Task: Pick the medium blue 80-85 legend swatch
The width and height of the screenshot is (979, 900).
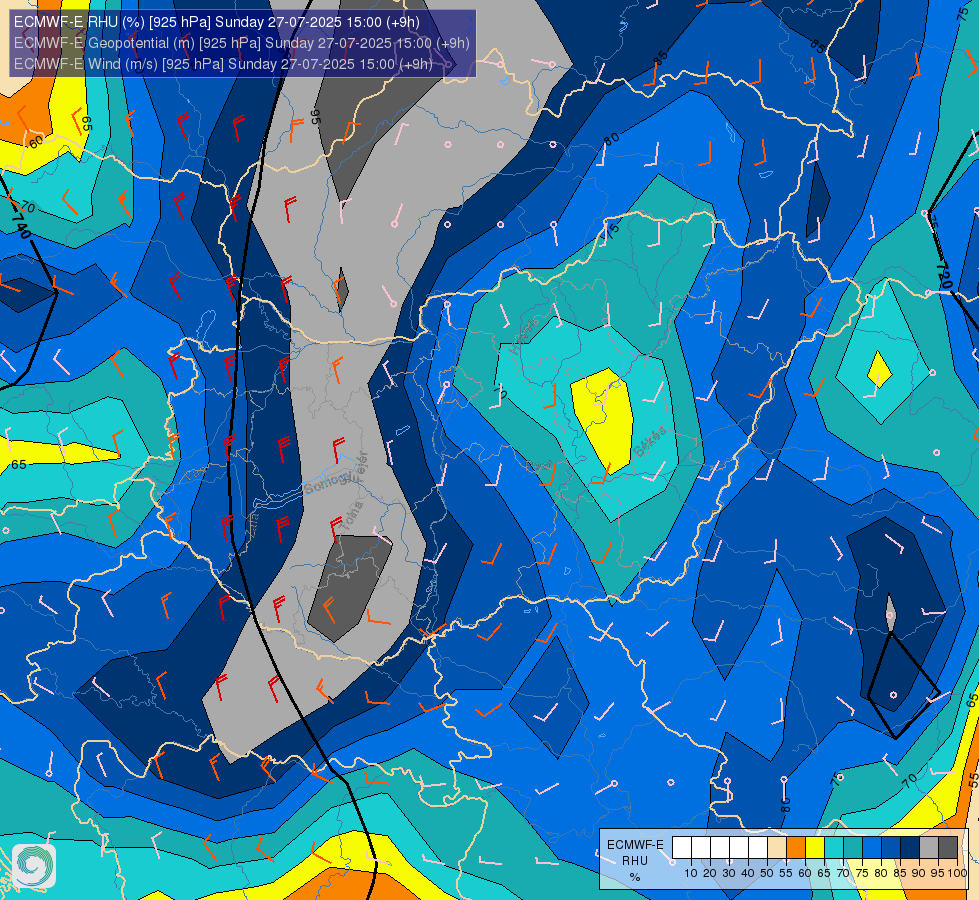Action: coord(891,847)
